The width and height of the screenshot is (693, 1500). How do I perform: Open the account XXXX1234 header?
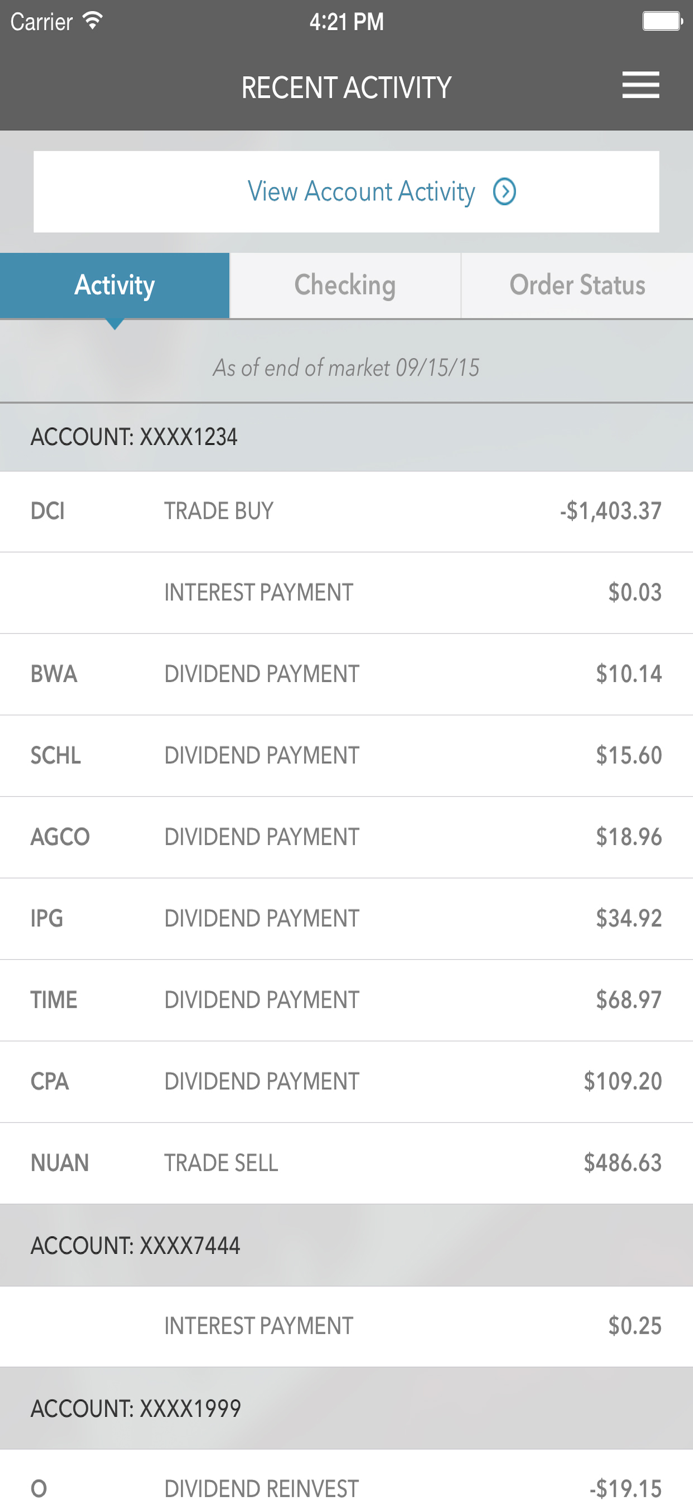pyautogui.click(x=346, y=437)
